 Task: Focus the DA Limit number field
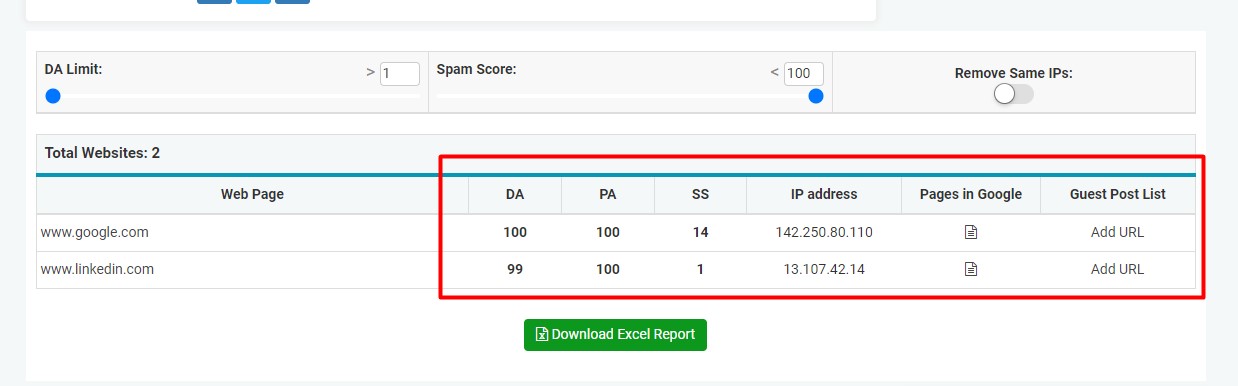(400, 73)
